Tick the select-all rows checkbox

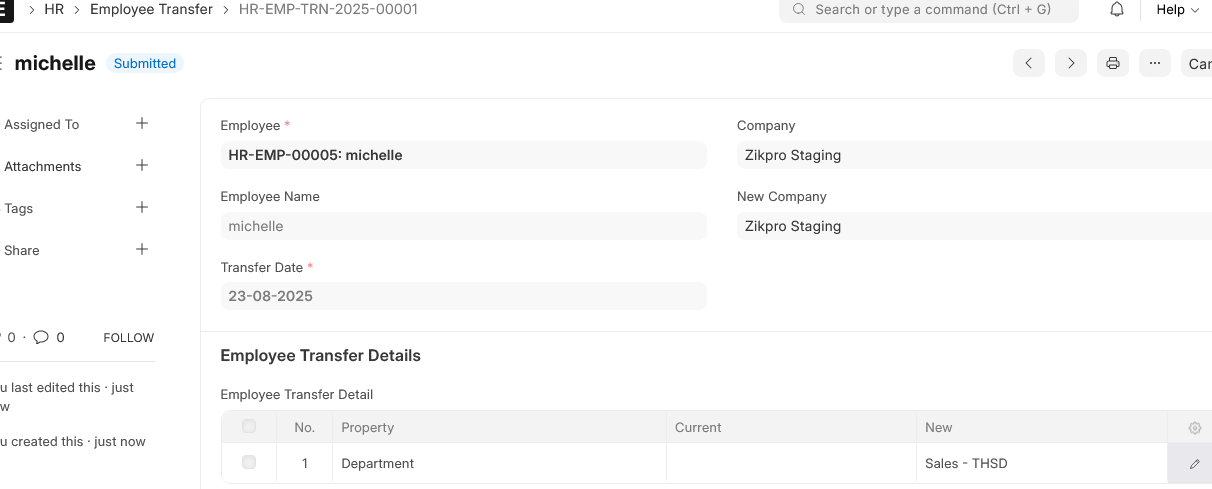[249, 427]
